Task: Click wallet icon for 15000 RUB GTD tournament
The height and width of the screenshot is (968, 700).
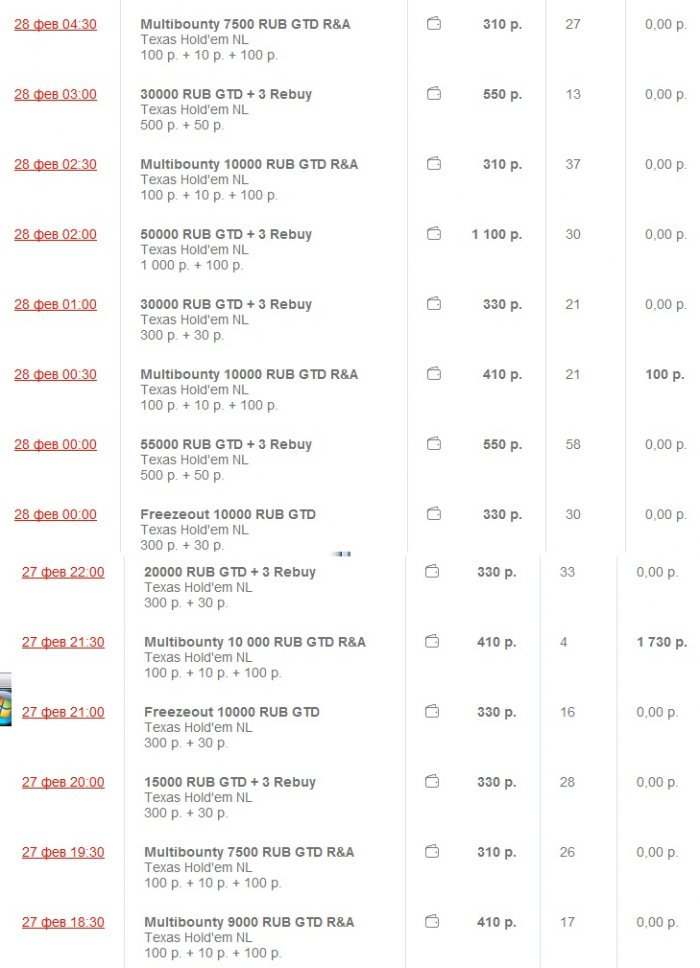Action: 432,782
